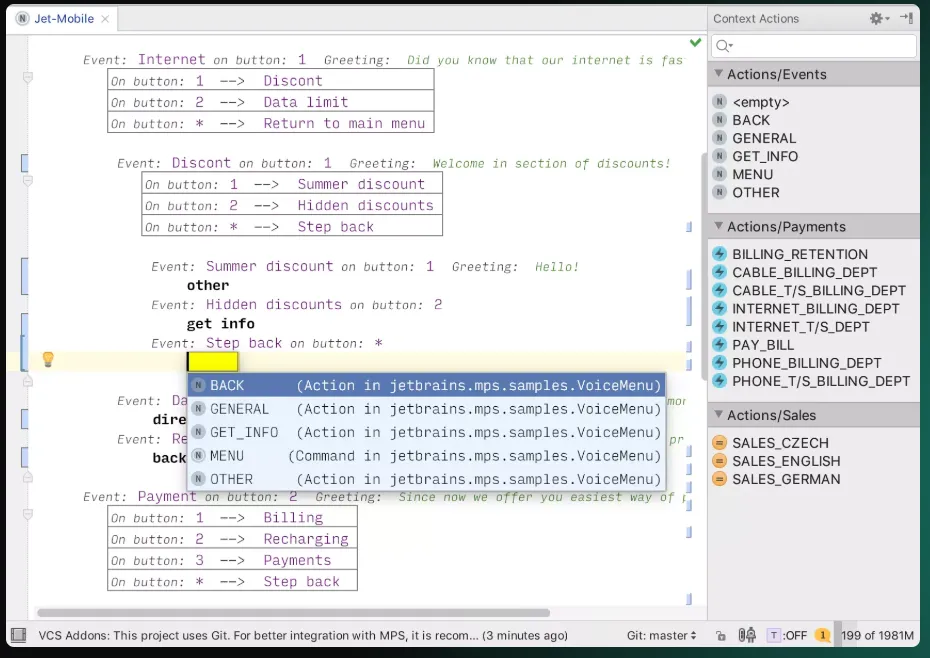
Task: Click PAY_BILL in Actions/Payments list
Action: pyautogui.click(x=763, y=345)
